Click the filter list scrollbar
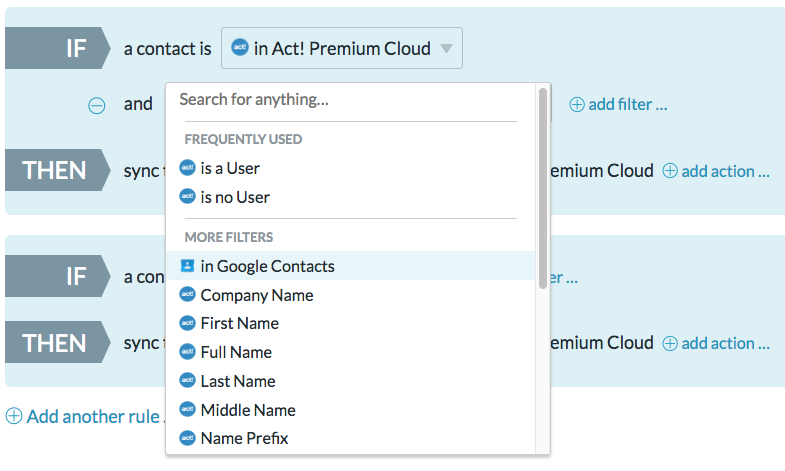Screen dimensions: 785x471 point(543,190)
